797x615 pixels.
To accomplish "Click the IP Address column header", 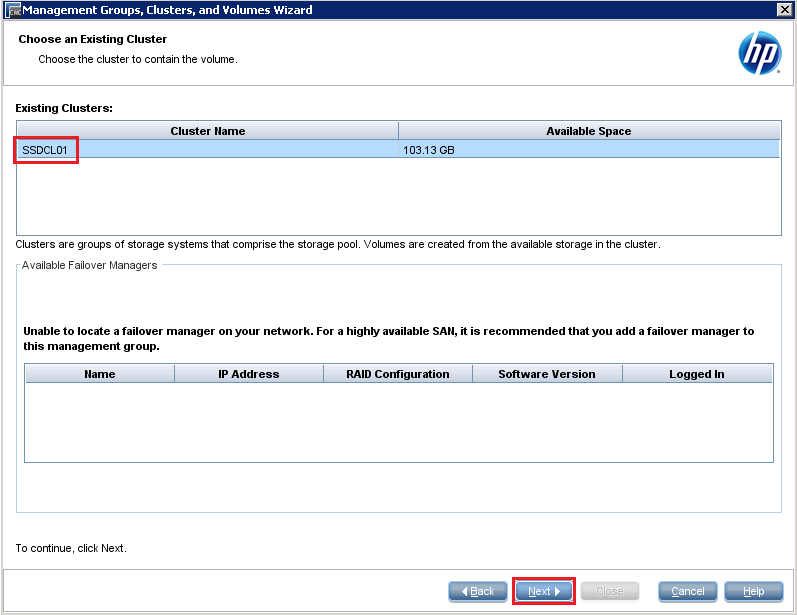I will [x=248, y=374].
